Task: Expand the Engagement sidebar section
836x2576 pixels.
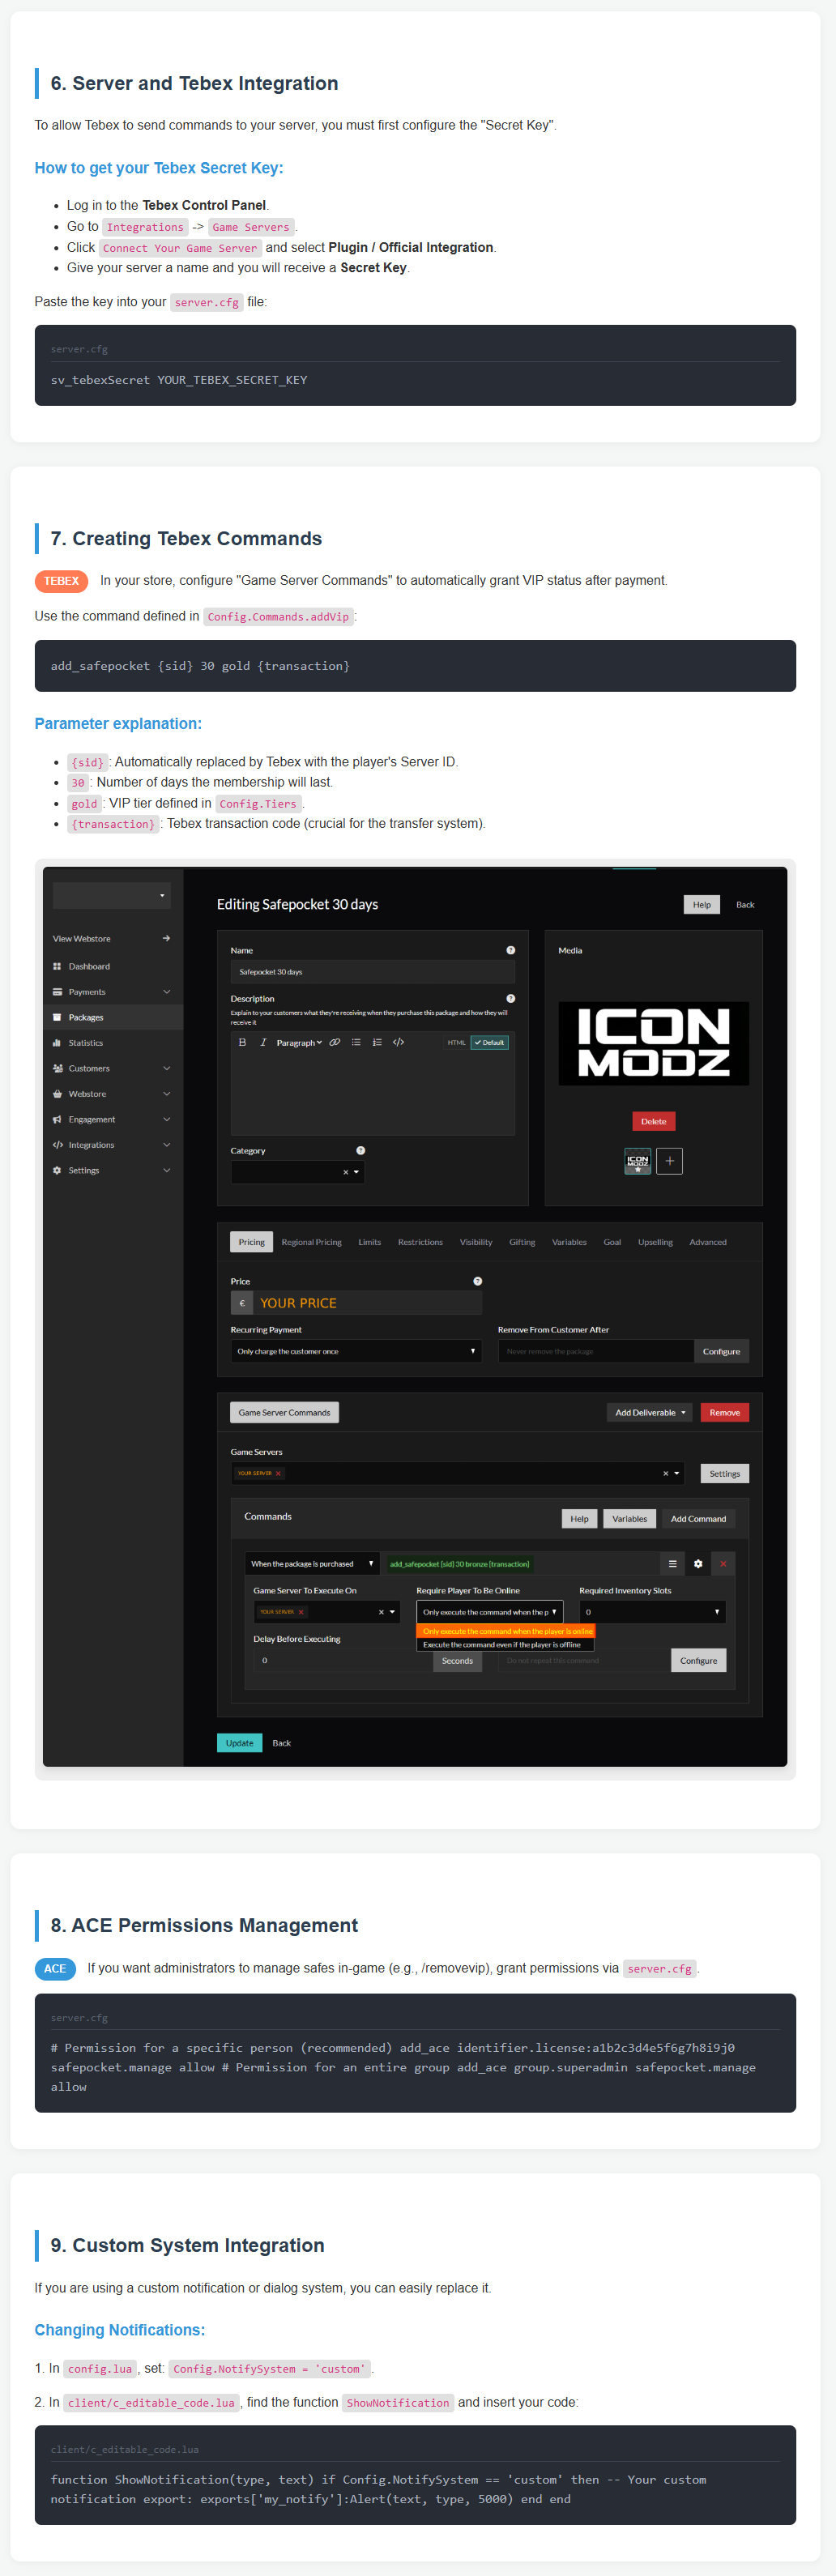Action: click(166, 1119)
